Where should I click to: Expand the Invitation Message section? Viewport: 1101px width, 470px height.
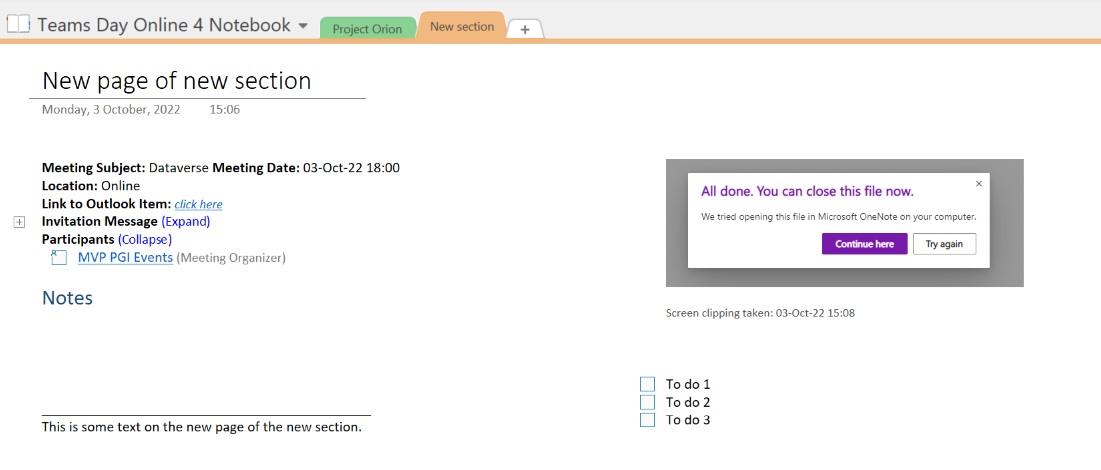point(185,221)
